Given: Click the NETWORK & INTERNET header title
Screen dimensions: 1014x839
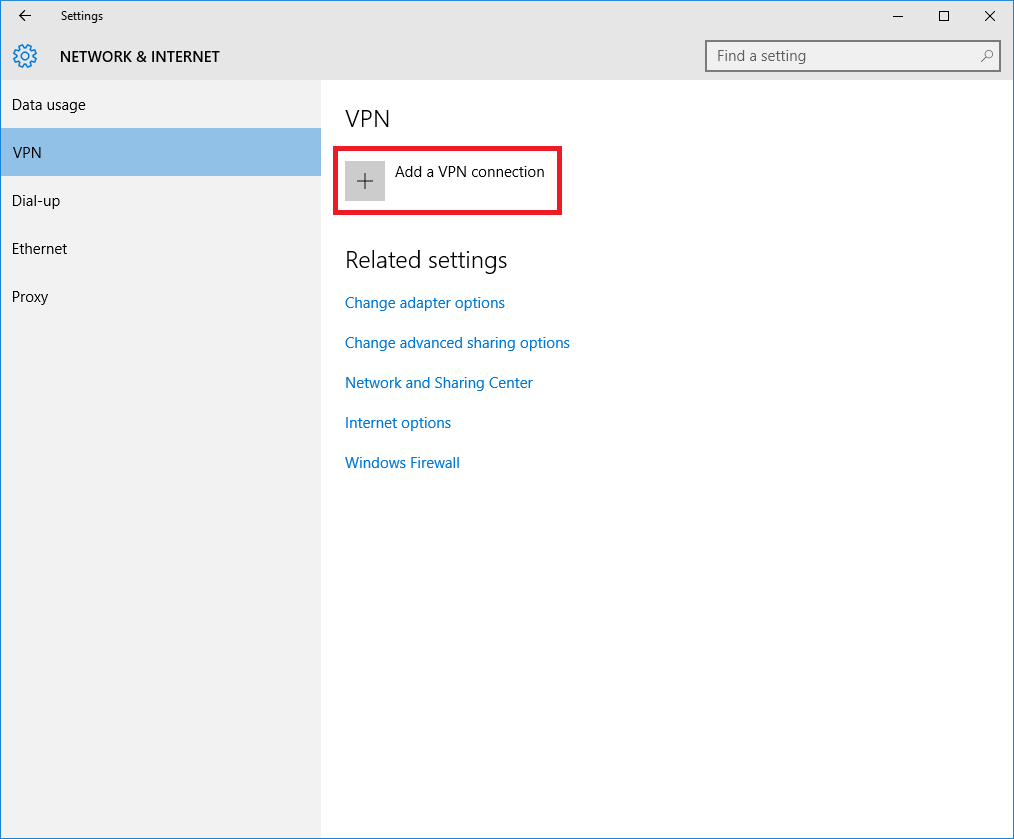Looking at the screenshot, I should pyautogui.click(x=140, y=57).
